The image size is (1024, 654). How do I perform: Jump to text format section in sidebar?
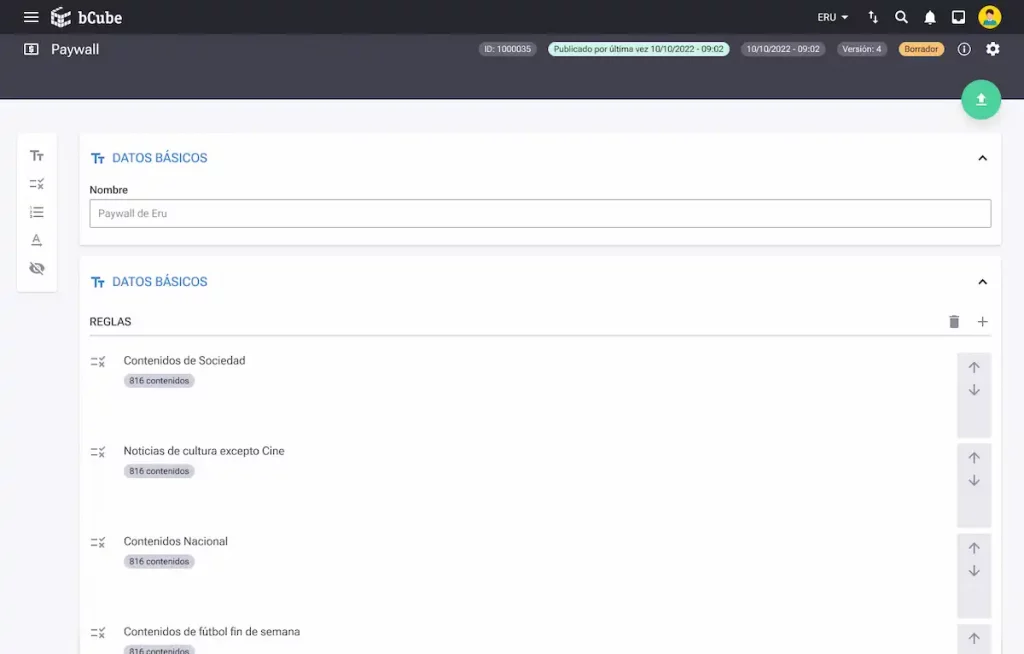tap(37, 240)
